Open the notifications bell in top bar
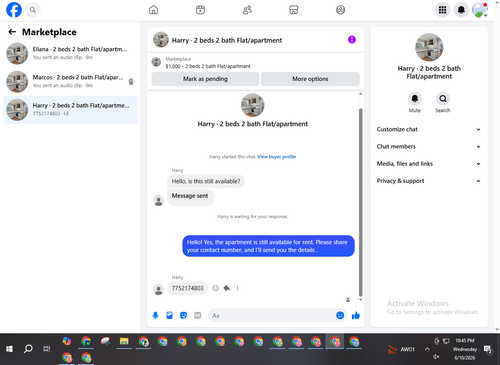The width and height of the screenshot is (500, 365). click(461, 10)
